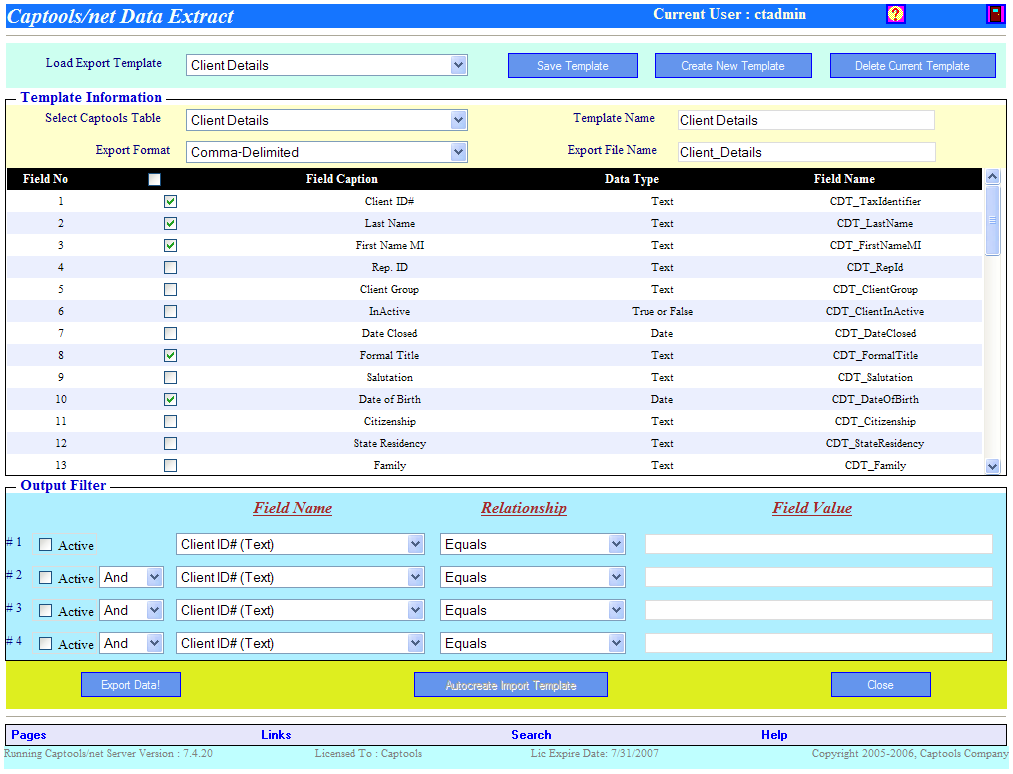The width and height of the screenshot is (1013, 774).
Task: Click the Save Template button
Action: coord(572,64)
